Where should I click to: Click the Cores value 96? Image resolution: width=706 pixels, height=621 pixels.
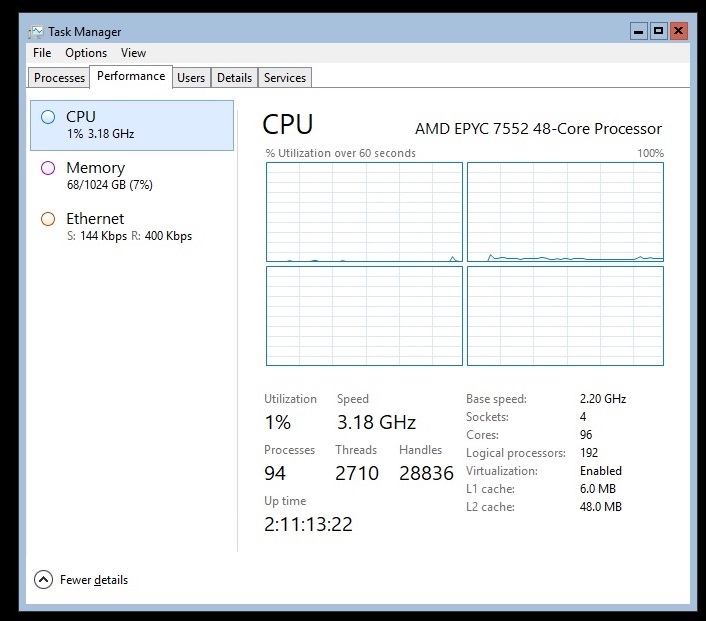click(x=586, y=435)
